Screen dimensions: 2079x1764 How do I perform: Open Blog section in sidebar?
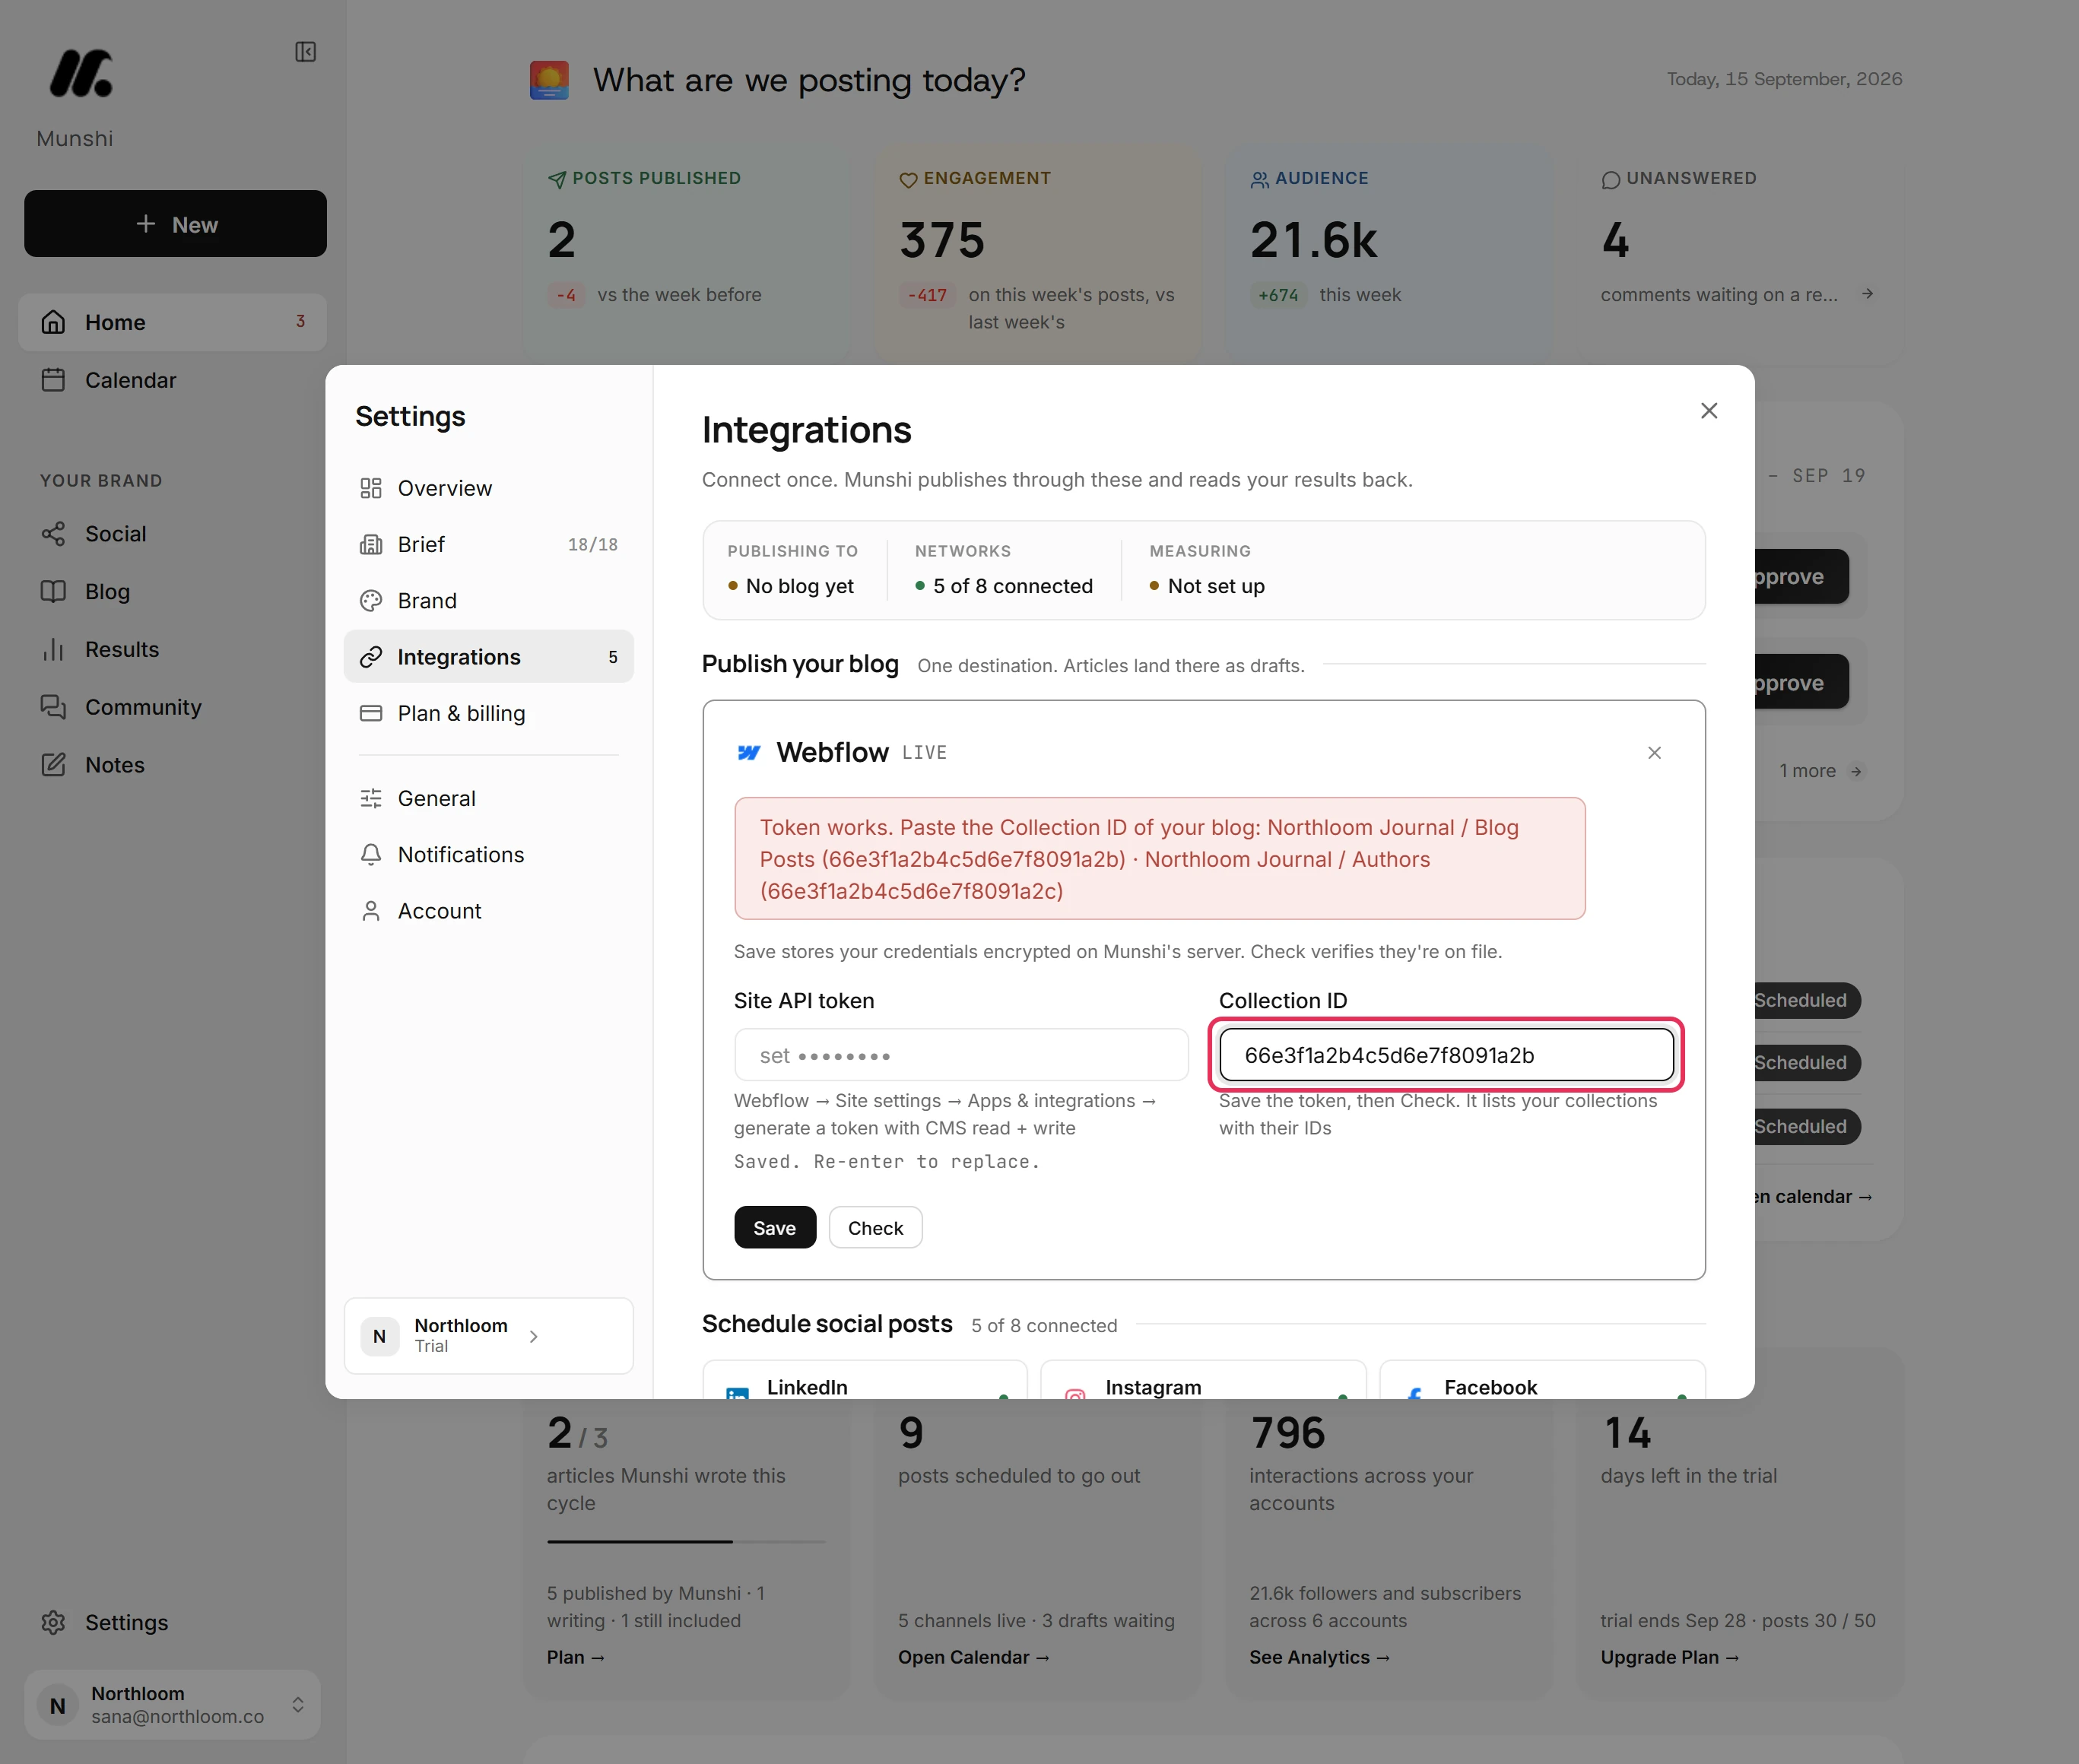(172, 592)
